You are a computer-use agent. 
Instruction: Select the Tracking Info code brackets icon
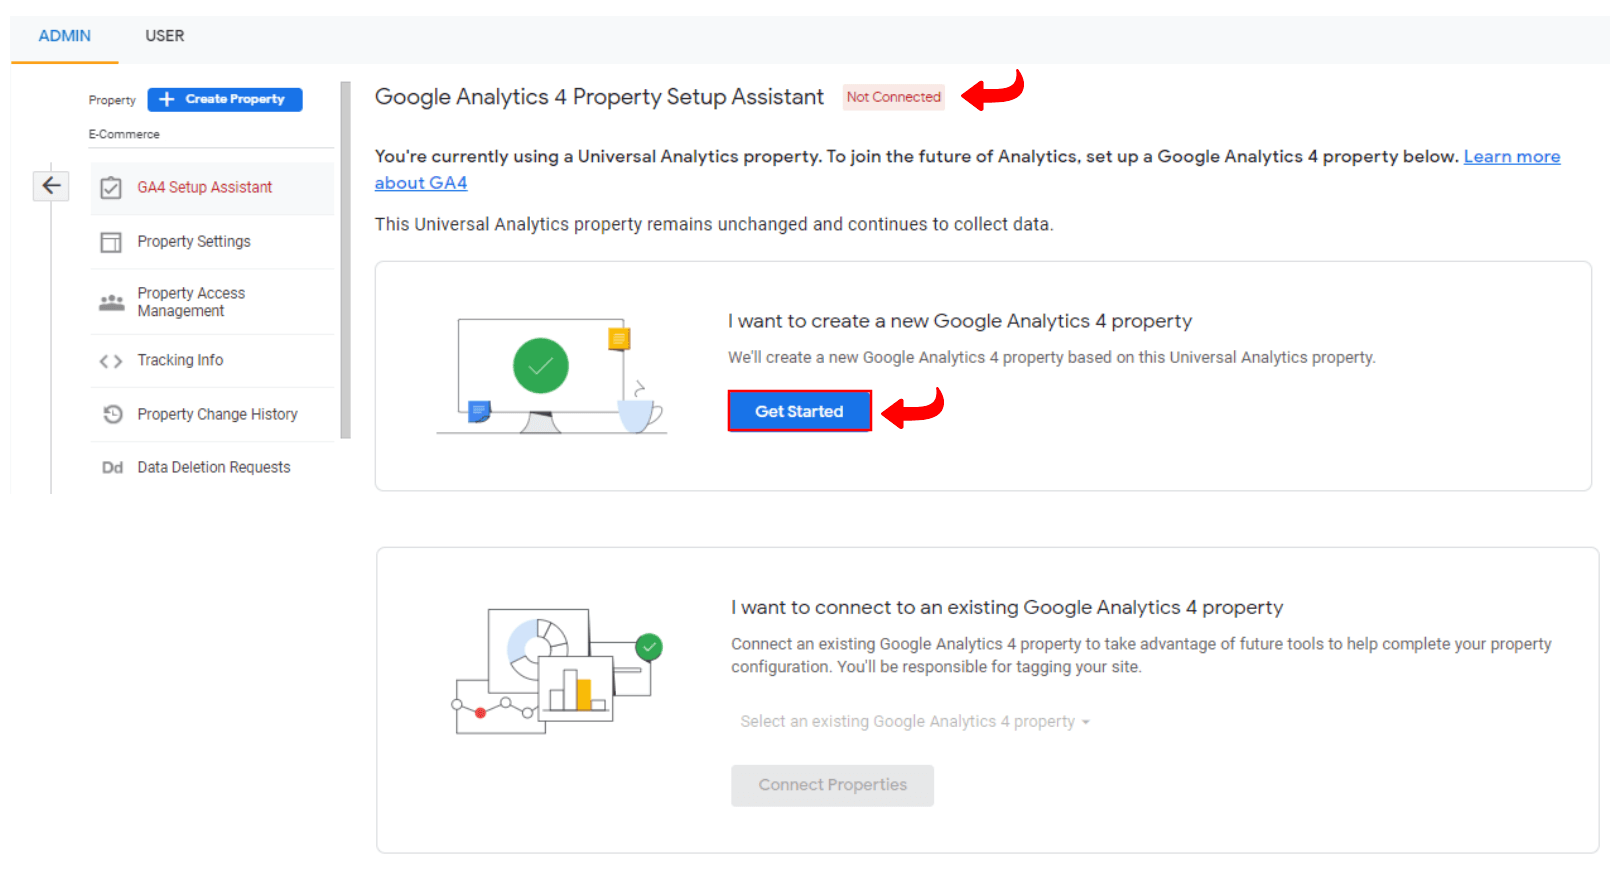pos(112,360)
